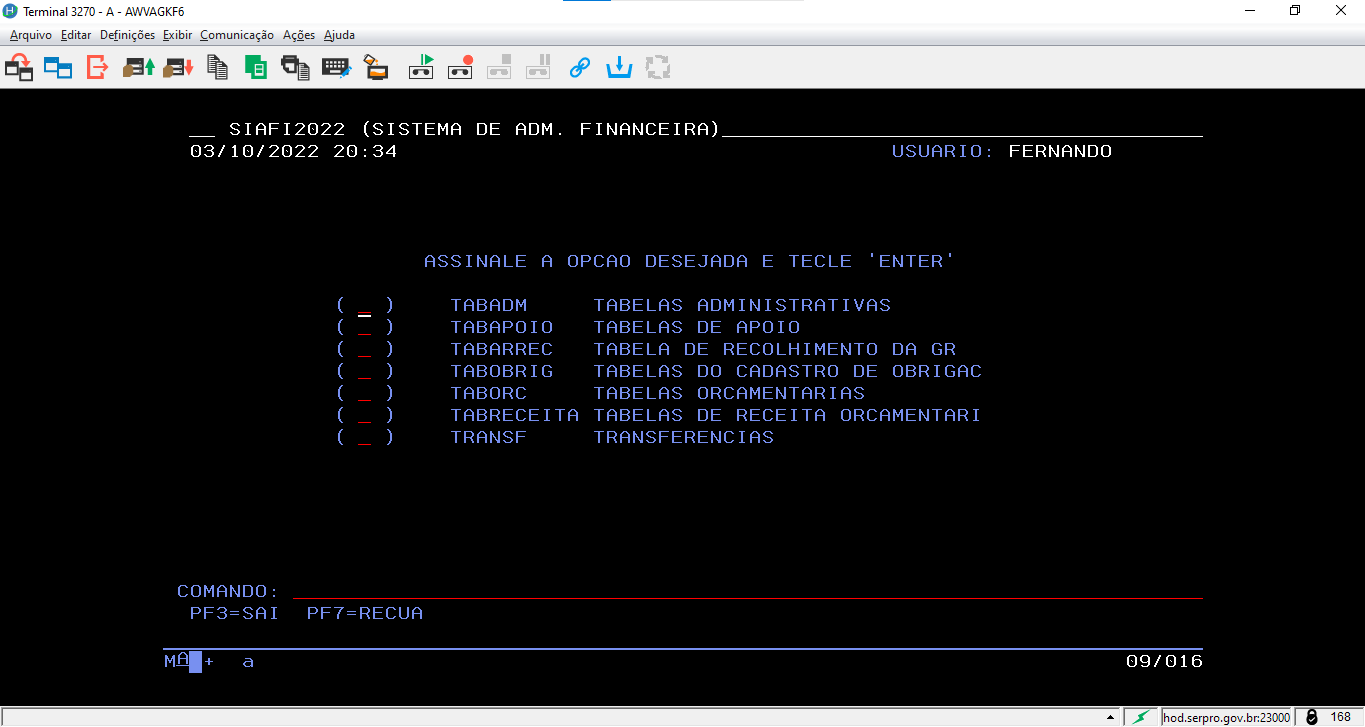Click the keyboard remap icon
This screenshot has height=727, width=1365.
[336, 68]
